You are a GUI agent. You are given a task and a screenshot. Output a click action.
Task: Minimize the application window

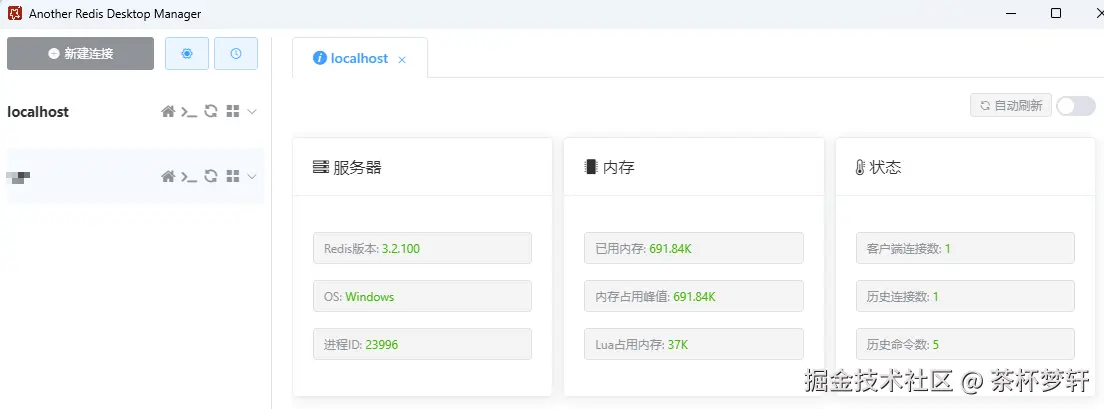(x=1012, y=13)
